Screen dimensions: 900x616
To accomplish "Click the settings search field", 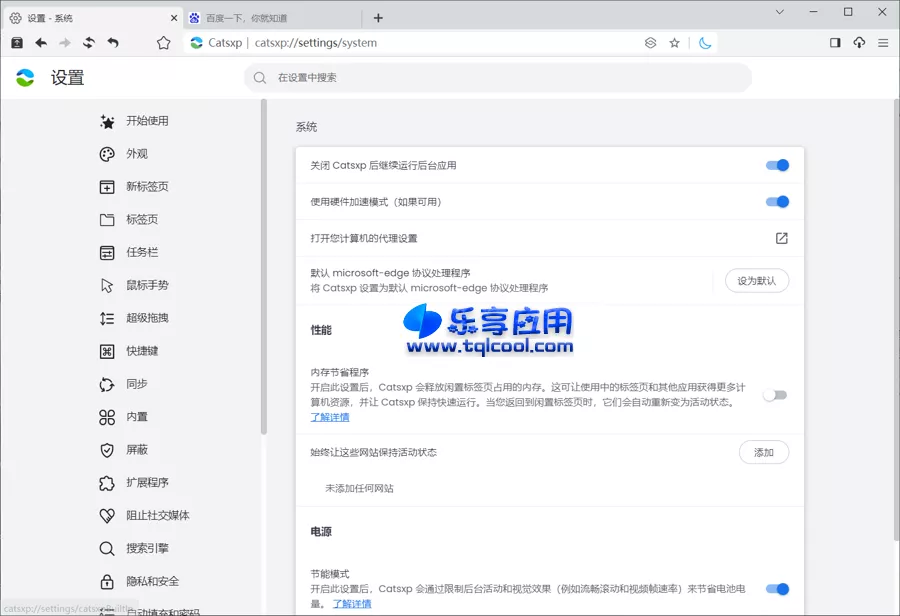I will coord(500,77).
